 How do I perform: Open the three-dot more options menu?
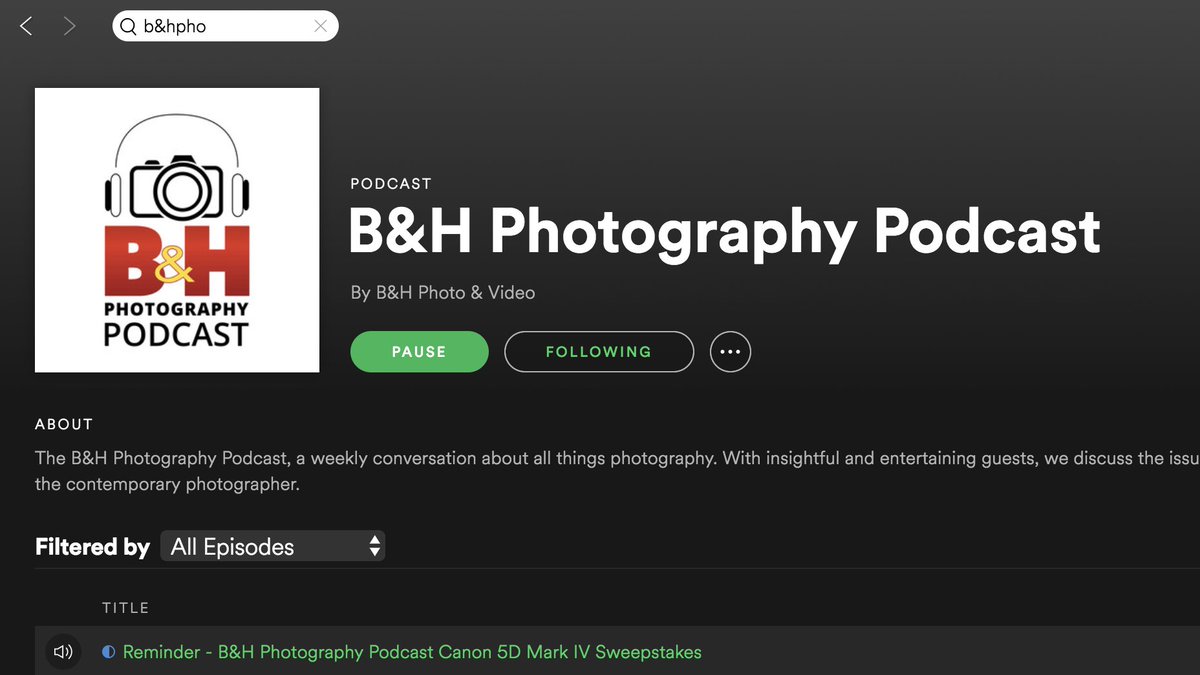[730, 352]
